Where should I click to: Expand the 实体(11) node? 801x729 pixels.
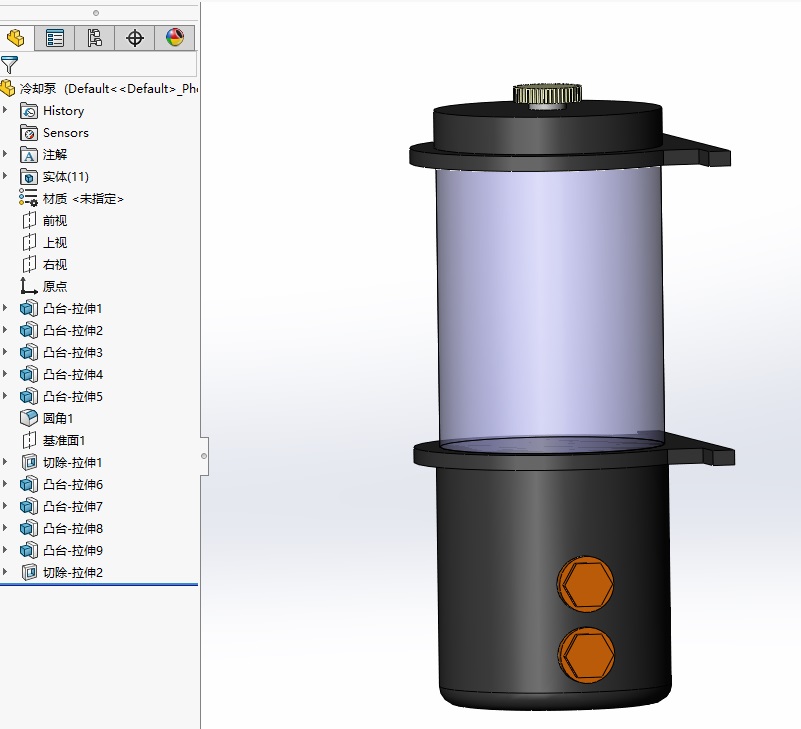pyautogui.click(x=5, y=175)
